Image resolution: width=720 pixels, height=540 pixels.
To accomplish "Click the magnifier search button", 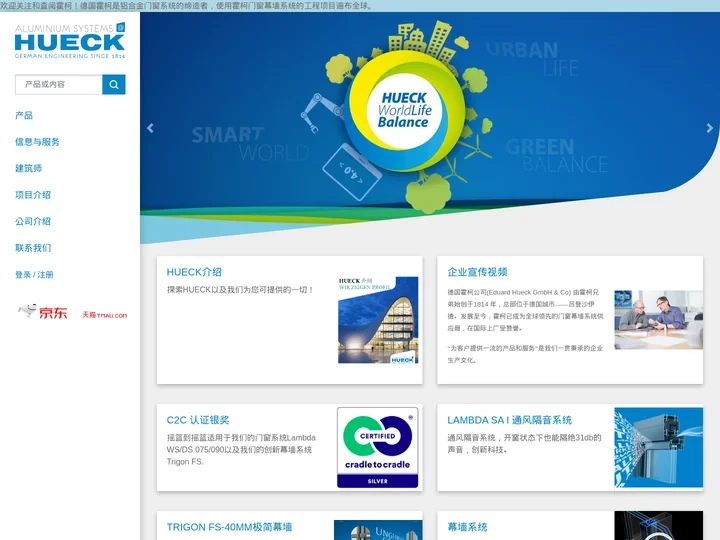I will coord(114,84).
